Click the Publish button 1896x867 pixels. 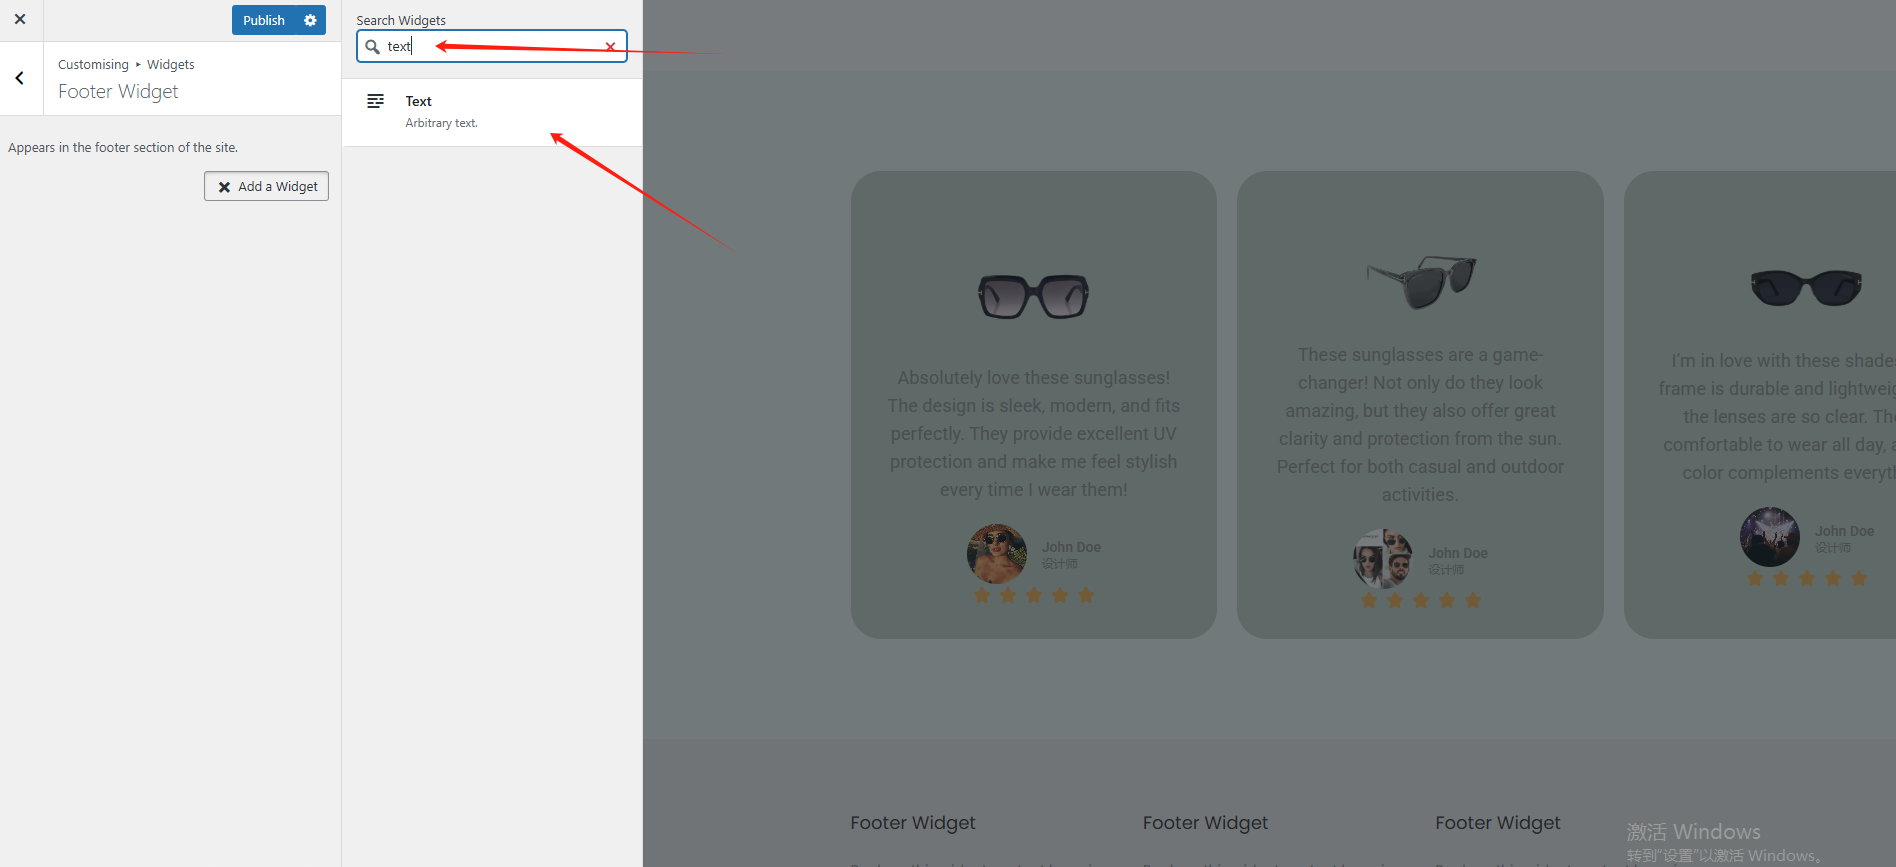(x=264, y=20)
